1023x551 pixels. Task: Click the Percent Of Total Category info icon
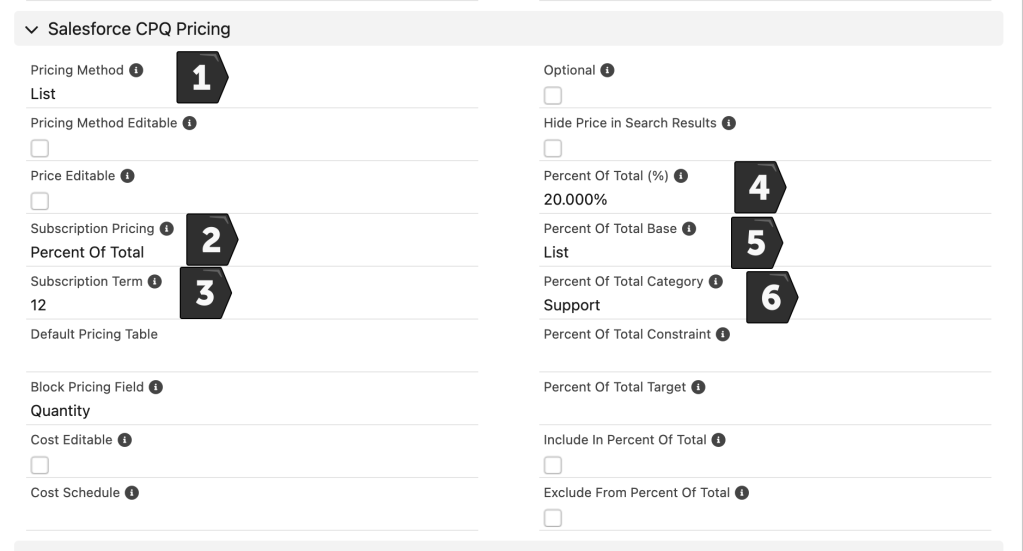tap(716, 282)
